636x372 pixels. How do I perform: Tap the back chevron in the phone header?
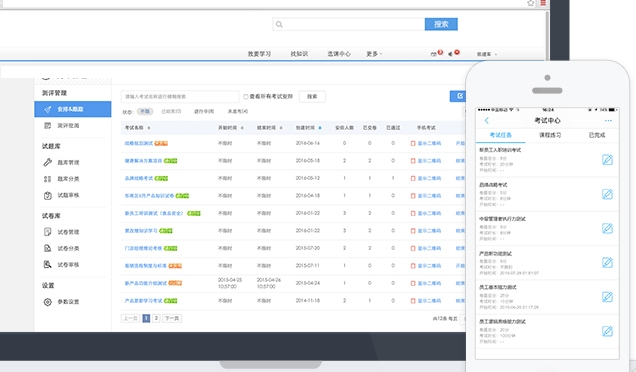coord(487,120)
